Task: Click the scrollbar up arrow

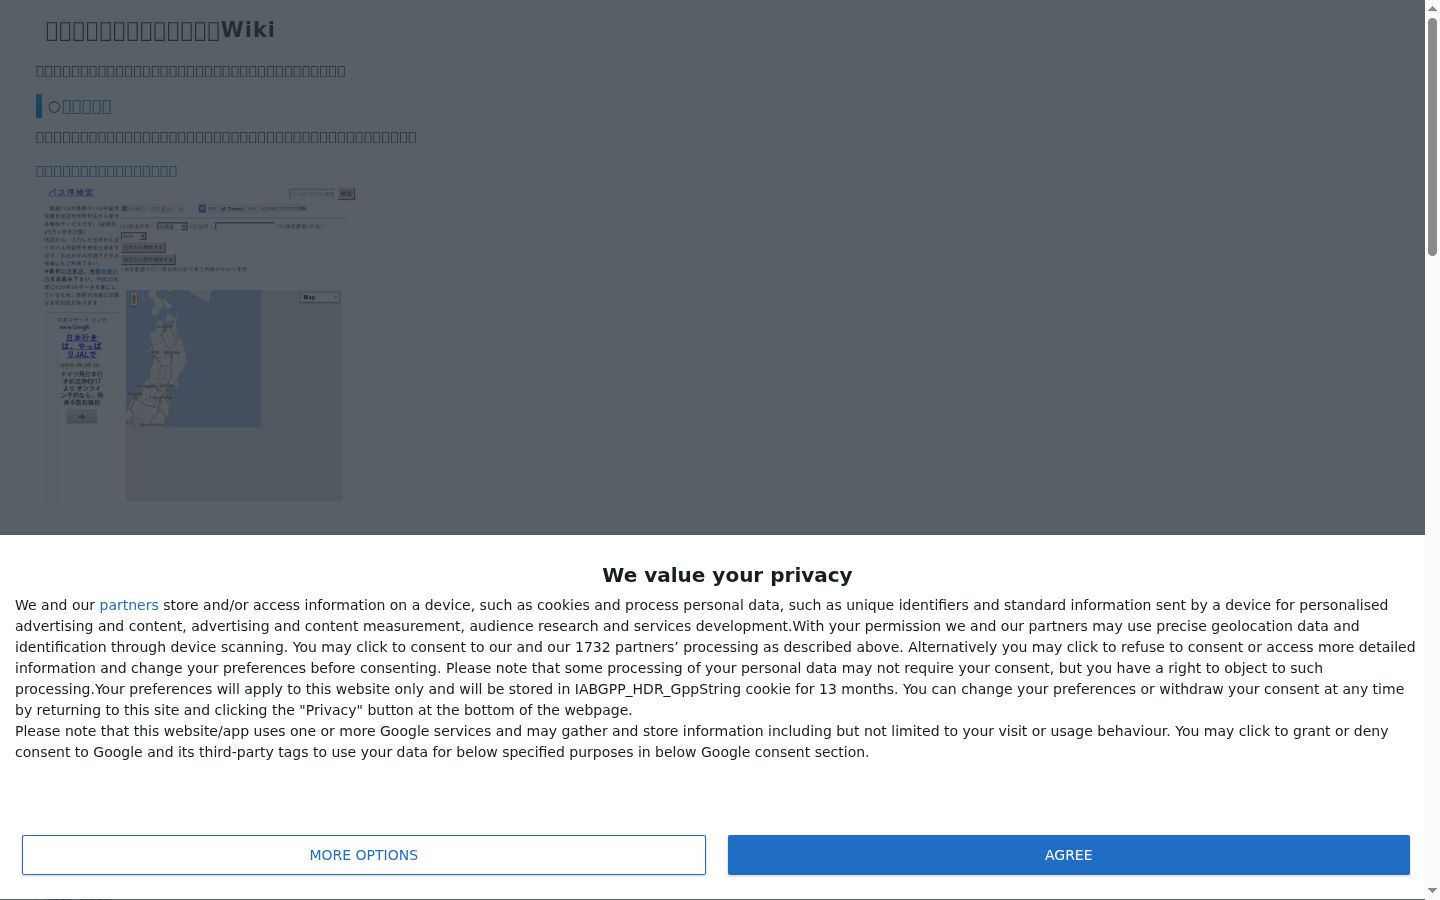Action: pyautogui.click(x=1432, y=8)
